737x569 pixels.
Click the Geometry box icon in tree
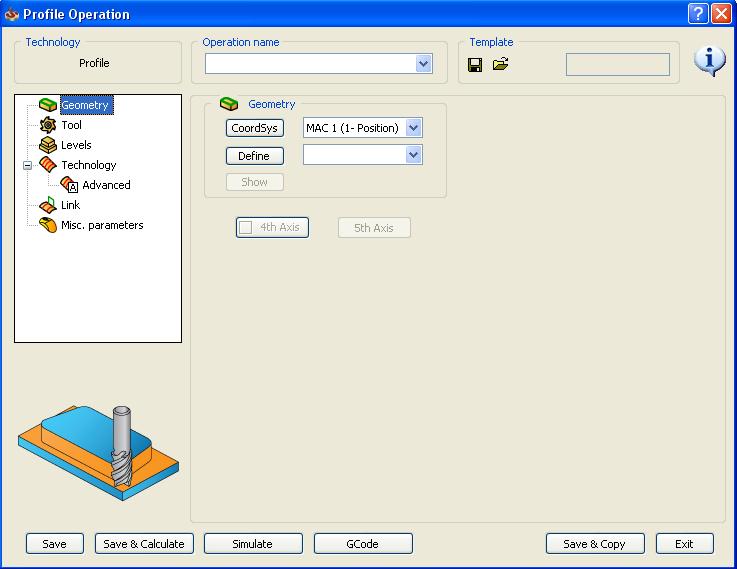[x=48, y=104]
